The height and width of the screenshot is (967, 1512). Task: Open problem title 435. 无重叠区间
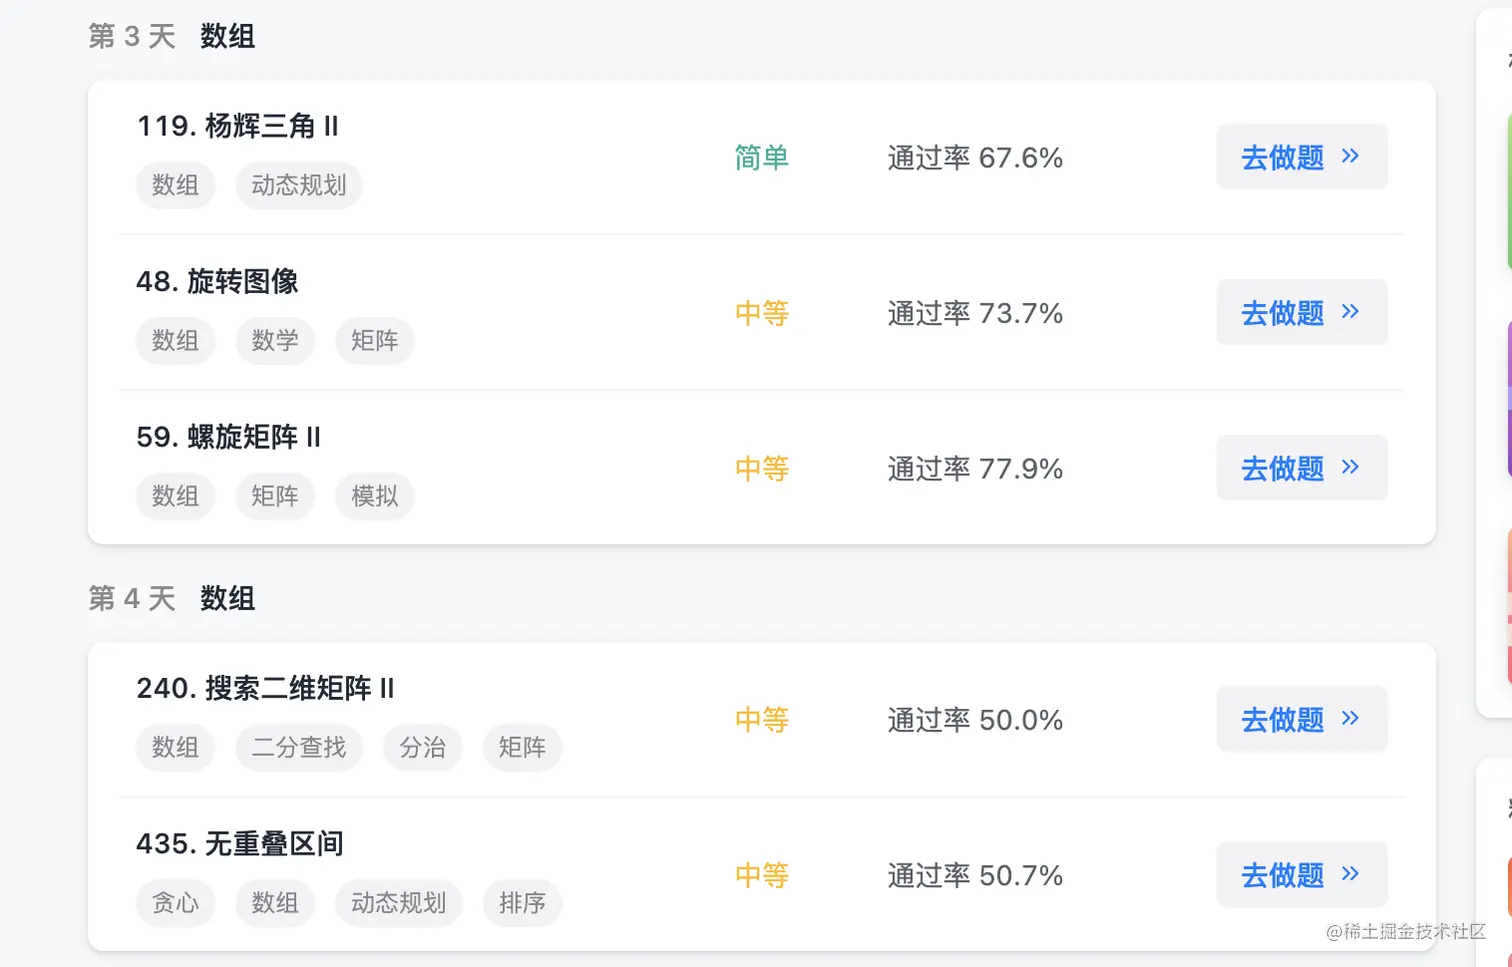tap(240, 844)
